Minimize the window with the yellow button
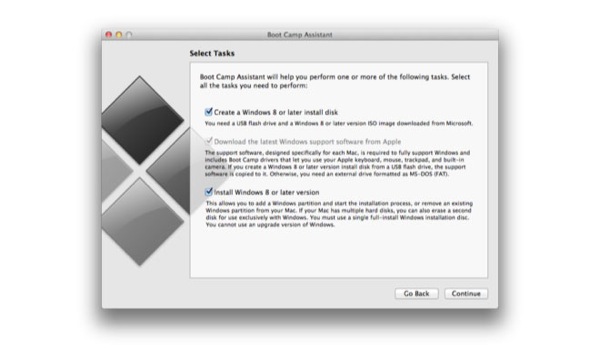This screenshot has width=600, height=360. [119, 35]
